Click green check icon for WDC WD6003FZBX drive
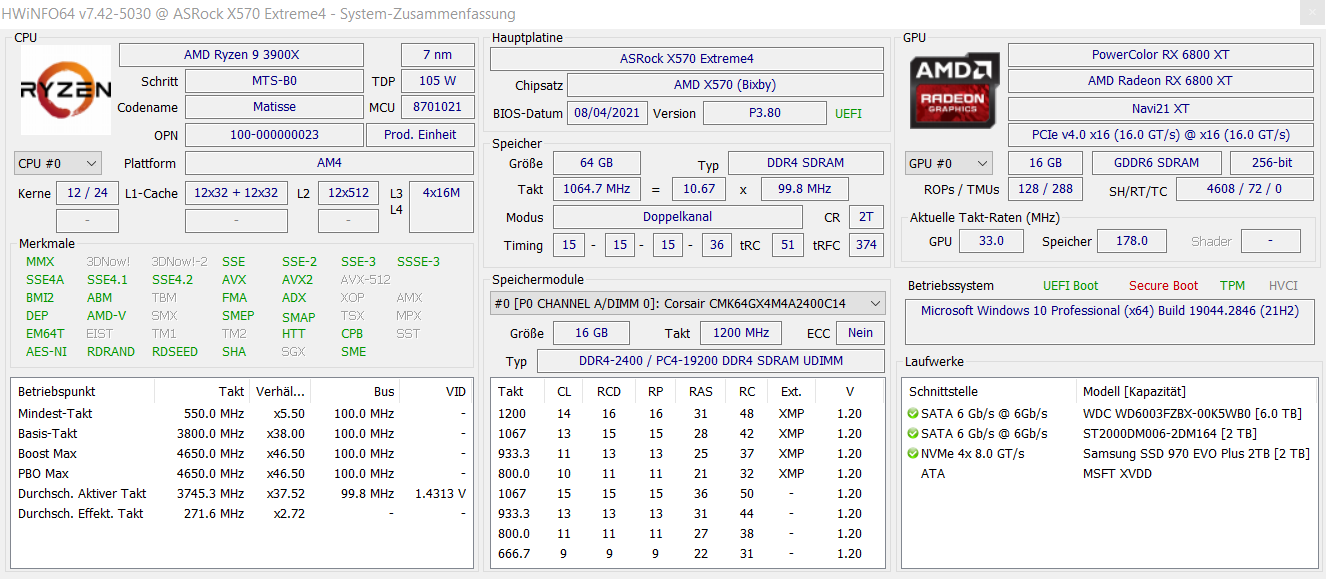Viewport: 1326px width, 579px height. (x=913, y=413)
